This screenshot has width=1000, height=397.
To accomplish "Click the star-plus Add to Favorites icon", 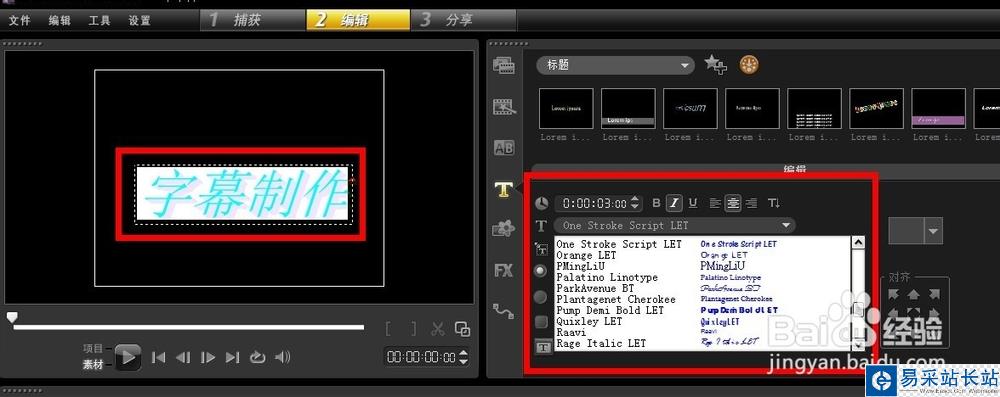I will point(715,64).
